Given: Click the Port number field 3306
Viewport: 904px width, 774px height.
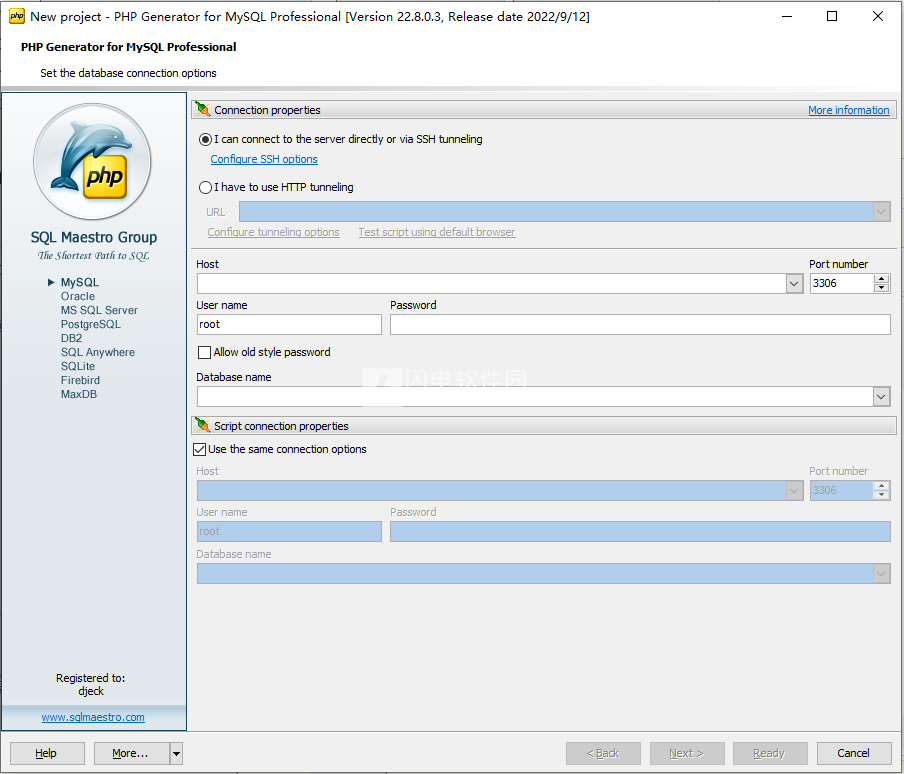Looking at the screenshot, I should (x=842, y=284).
